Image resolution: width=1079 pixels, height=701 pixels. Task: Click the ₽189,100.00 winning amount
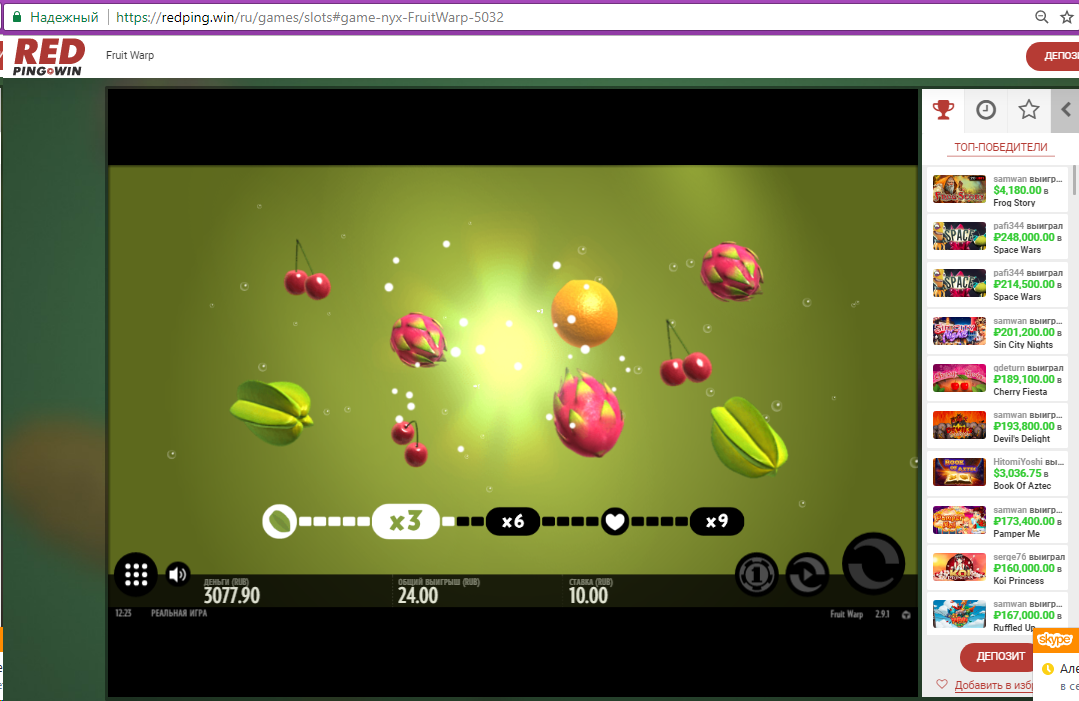pos(1024,379)
